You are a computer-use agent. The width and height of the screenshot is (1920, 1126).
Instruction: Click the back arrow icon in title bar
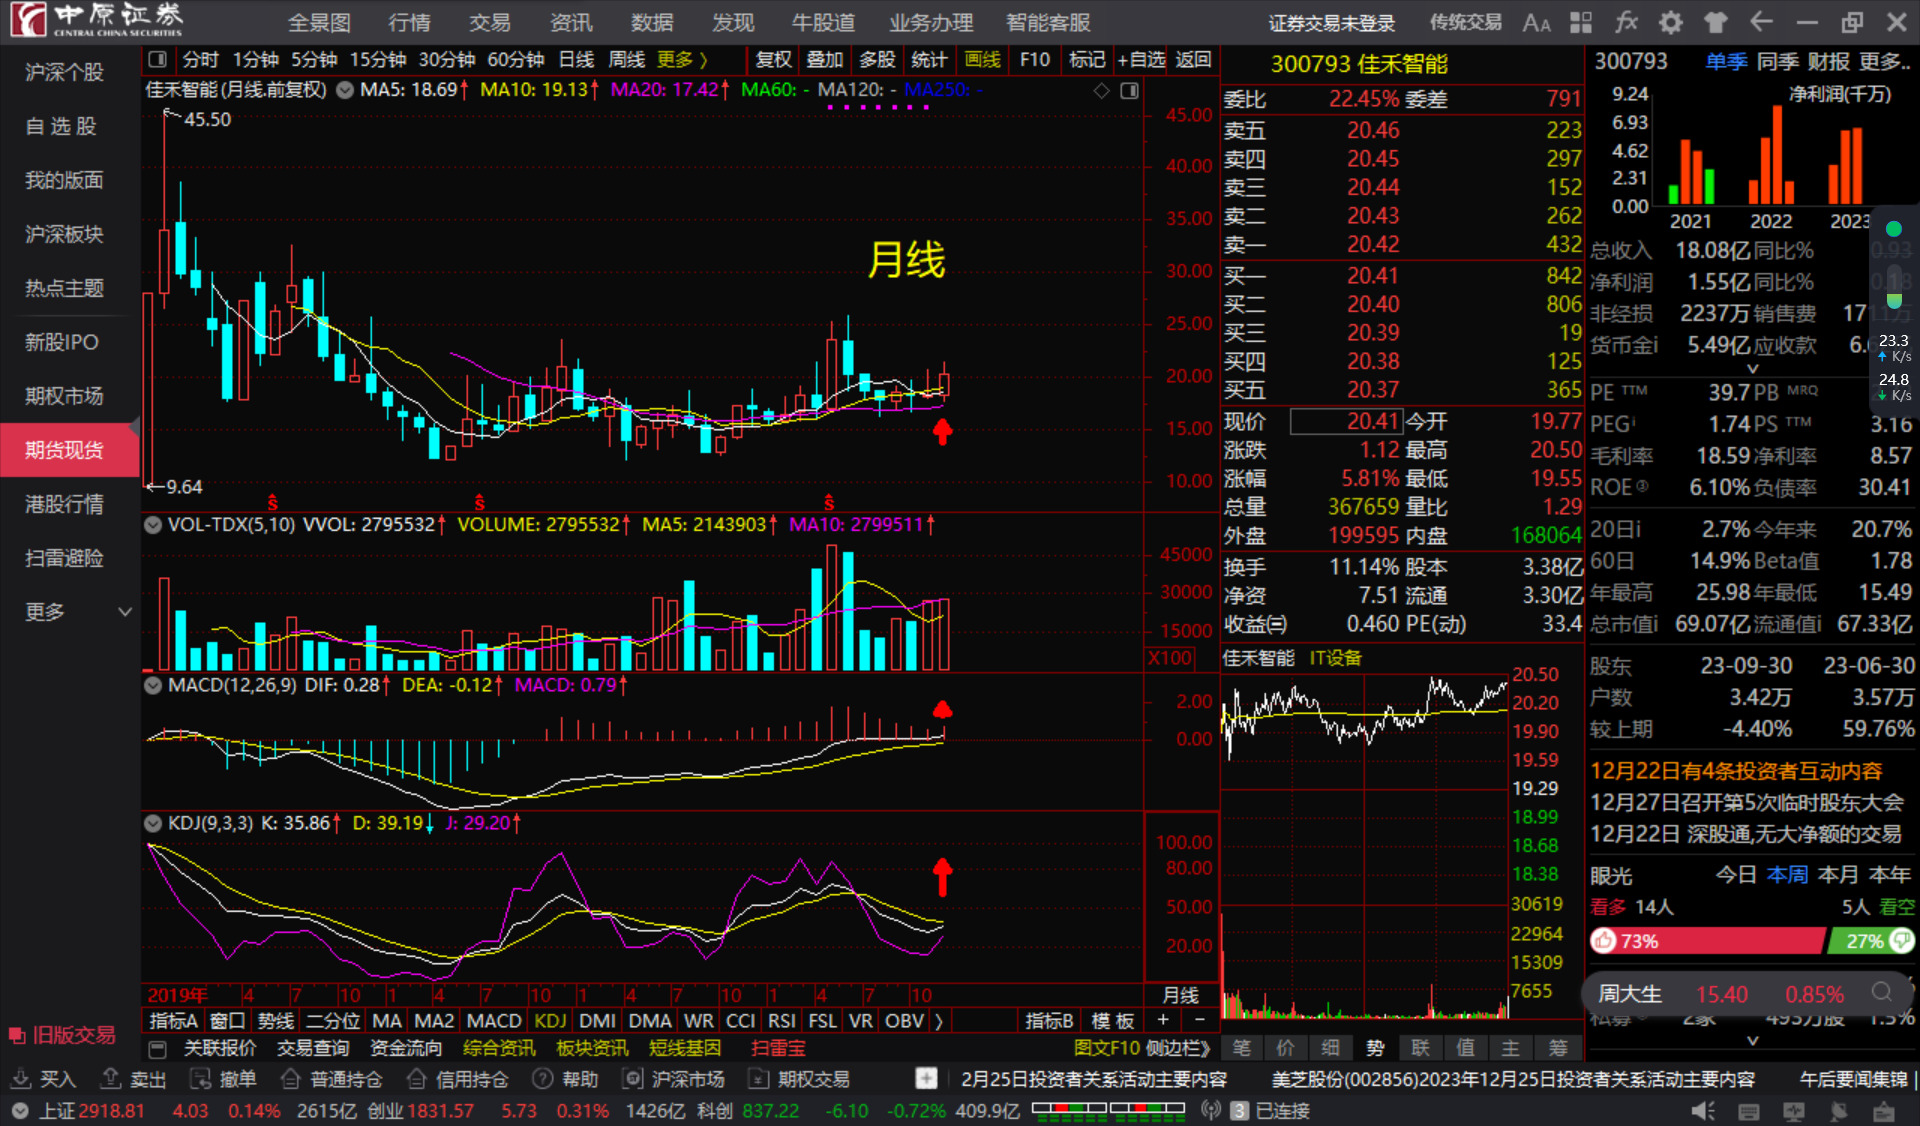point(1761,23)
